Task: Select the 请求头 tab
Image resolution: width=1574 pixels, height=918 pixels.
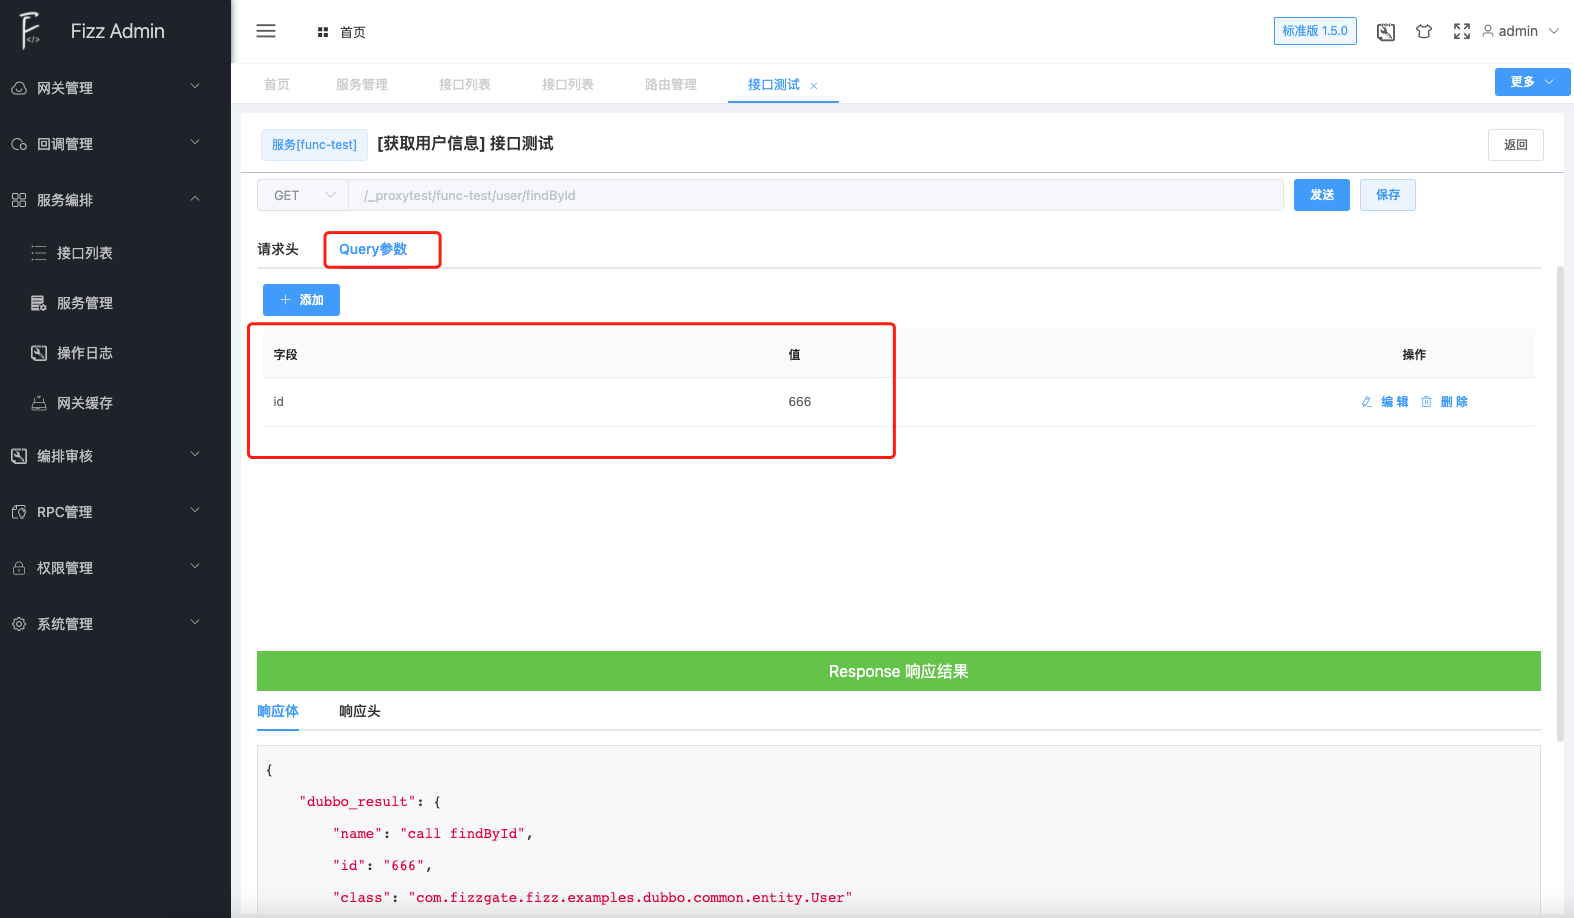Action: point(278,249)
